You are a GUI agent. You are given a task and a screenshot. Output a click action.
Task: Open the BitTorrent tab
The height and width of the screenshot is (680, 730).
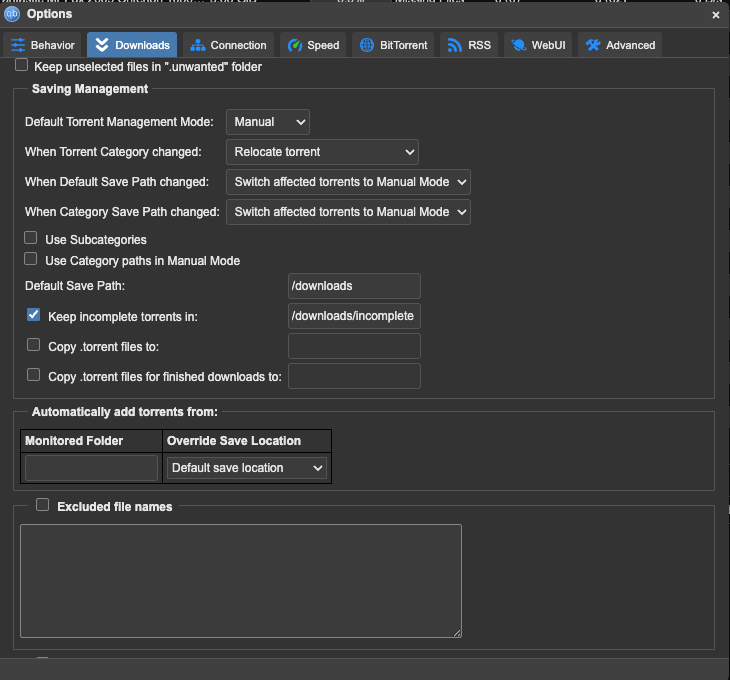pyautogui.click(x=393, y=45)
